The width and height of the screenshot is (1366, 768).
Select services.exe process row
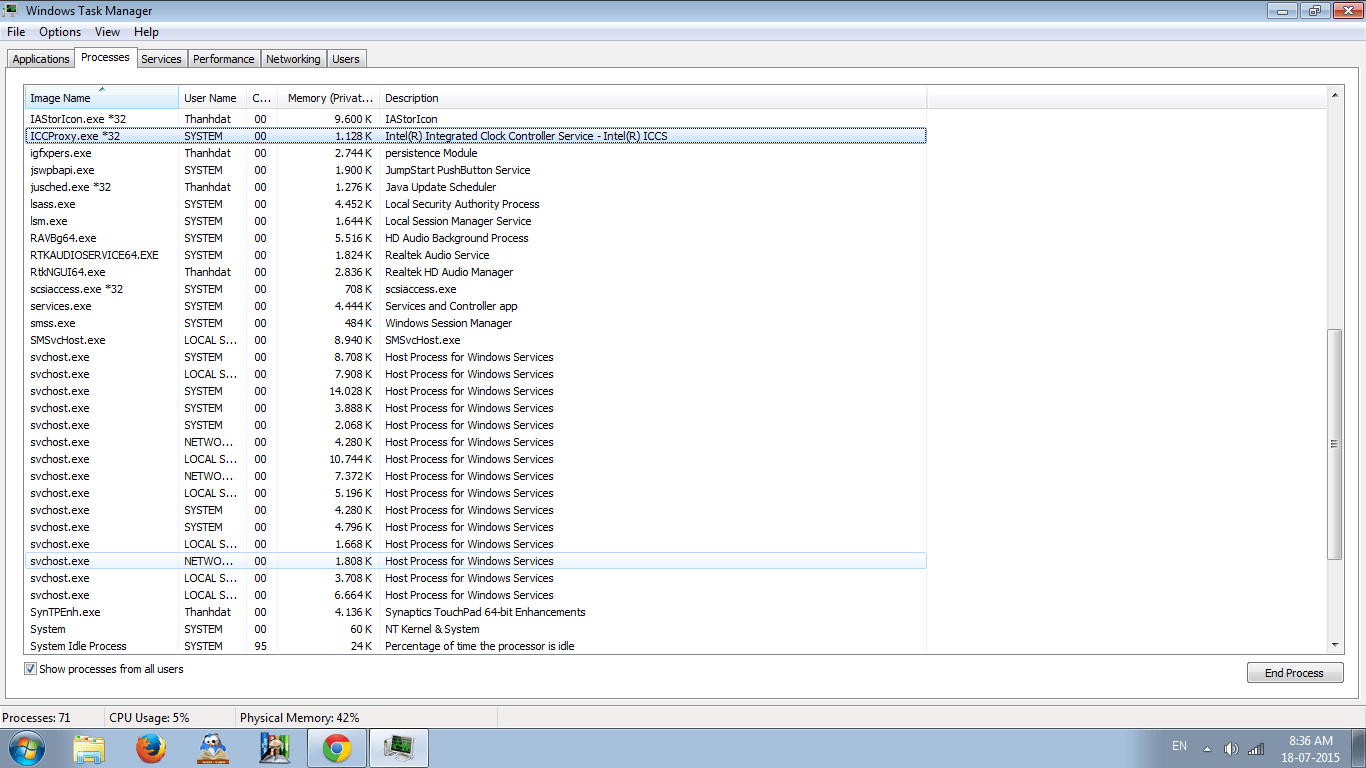click(476, 306)
